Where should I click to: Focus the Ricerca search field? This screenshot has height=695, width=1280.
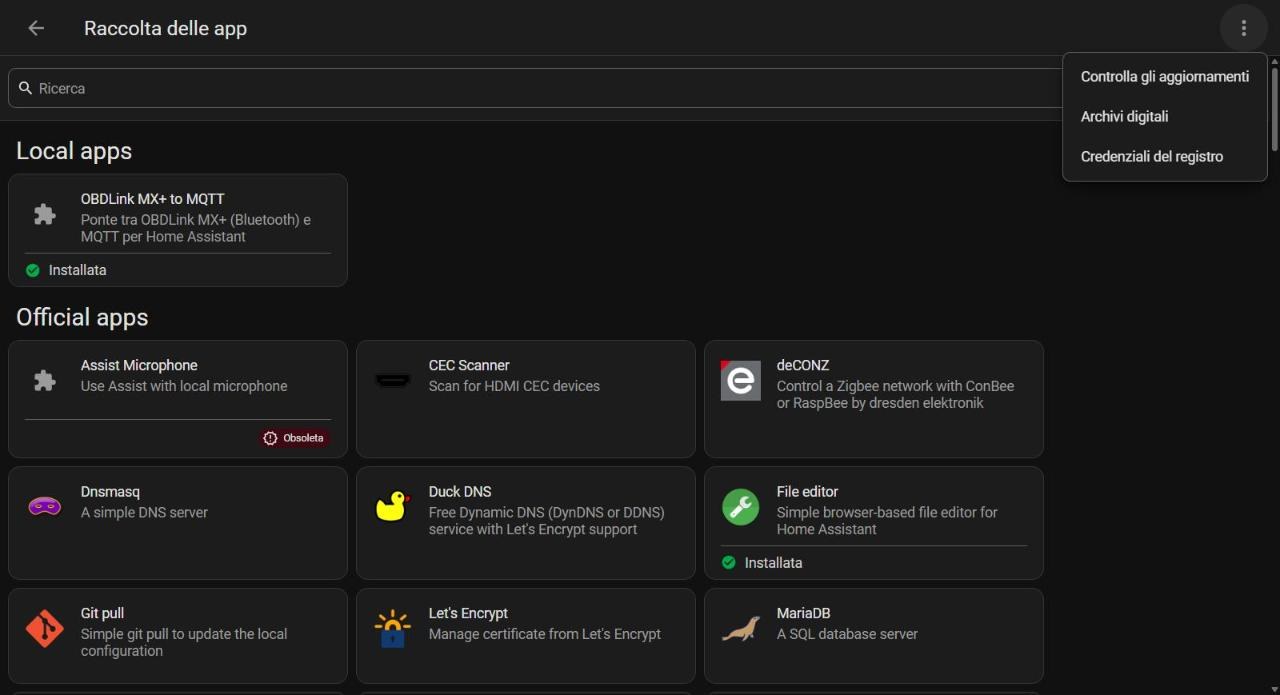tap(535, 88)
